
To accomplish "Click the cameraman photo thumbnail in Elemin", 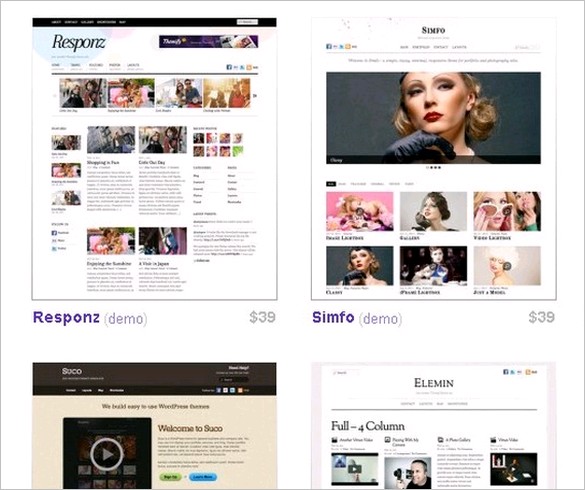I will [407, 473].
